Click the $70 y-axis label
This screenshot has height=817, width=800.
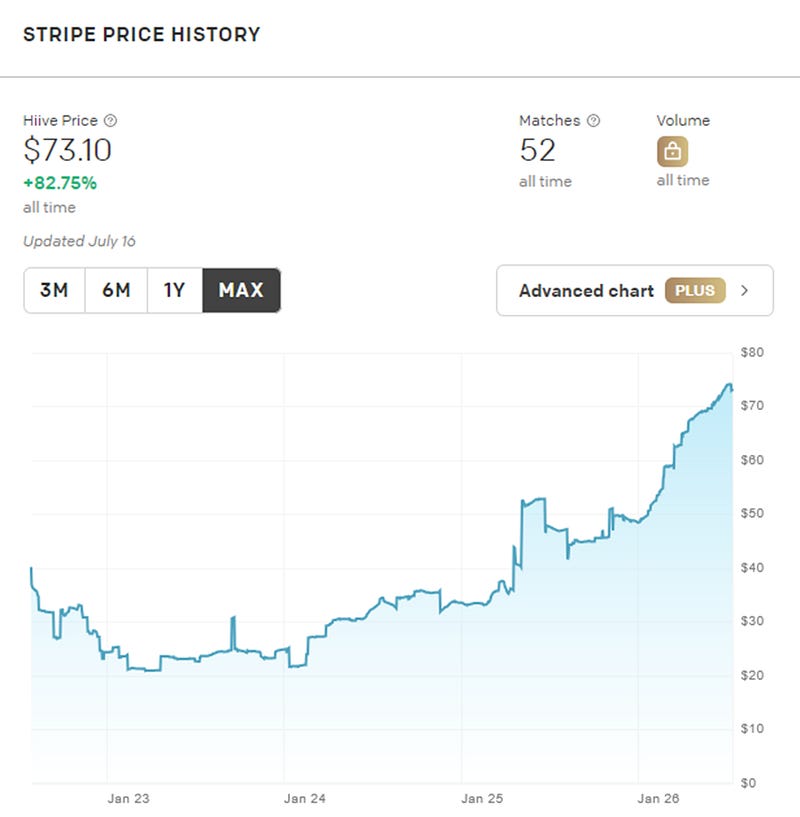(x=752, y=405)
